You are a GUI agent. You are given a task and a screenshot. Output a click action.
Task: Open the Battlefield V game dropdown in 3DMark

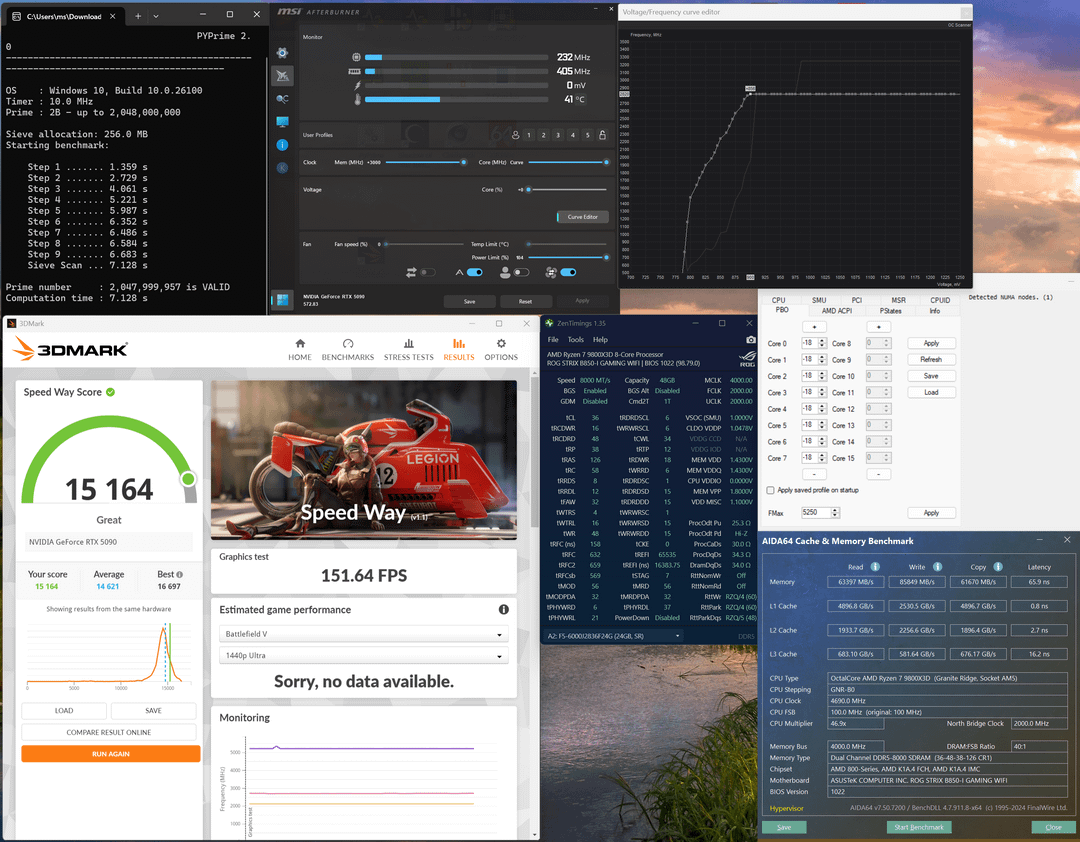coord(364,634)
